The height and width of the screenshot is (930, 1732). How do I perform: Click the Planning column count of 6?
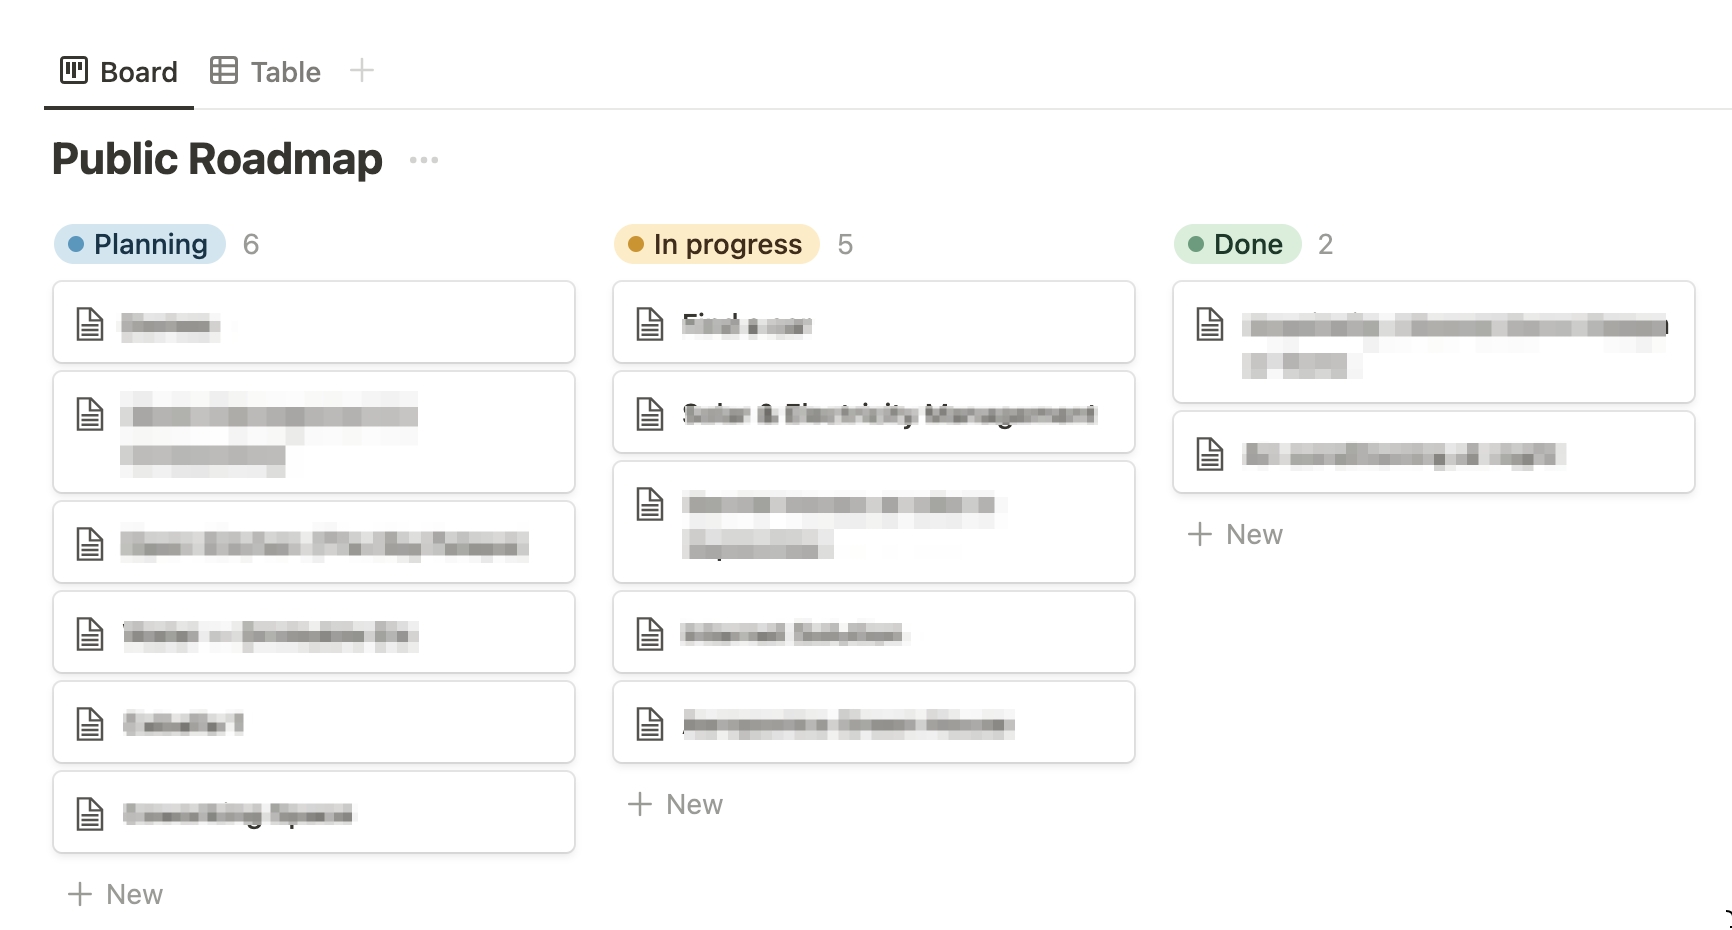pyautogui.click(x=251, y=245)
